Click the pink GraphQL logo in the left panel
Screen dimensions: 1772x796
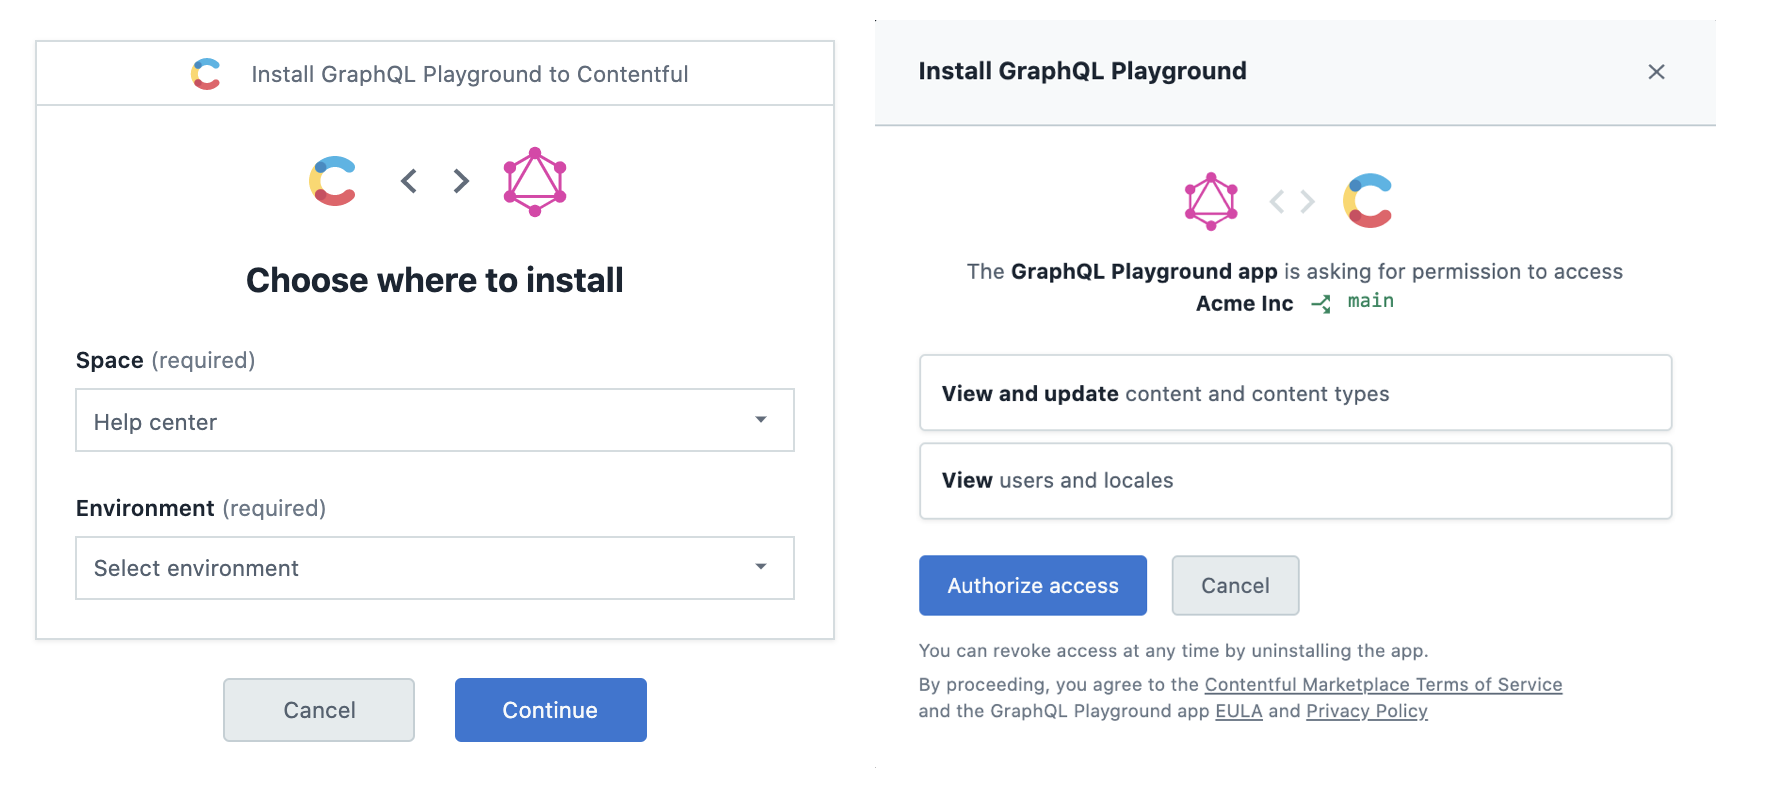point(535,182)
